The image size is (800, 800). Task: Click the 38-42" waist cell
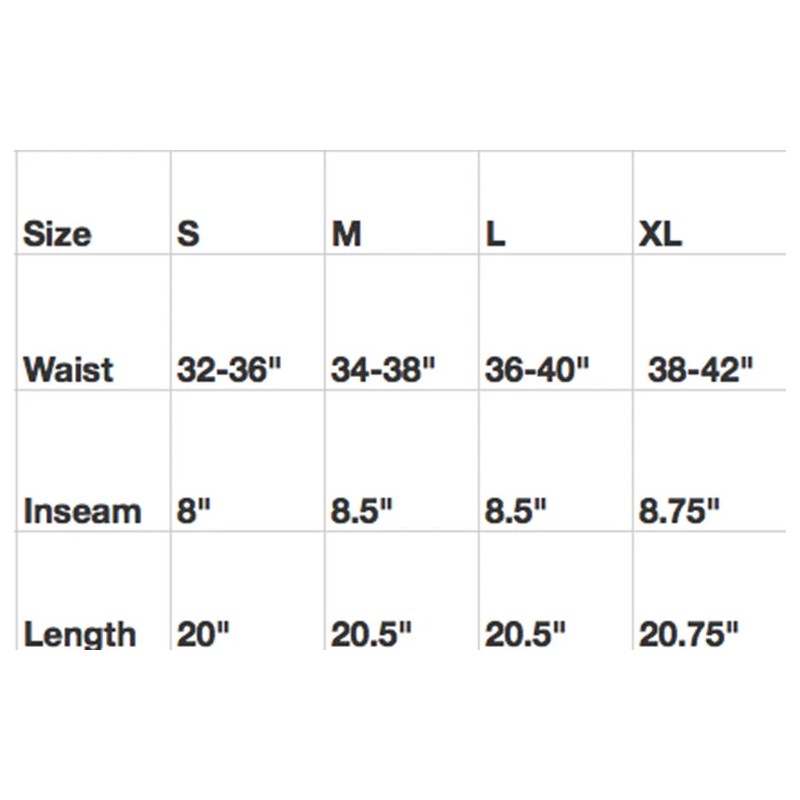(x=699, y=369)
